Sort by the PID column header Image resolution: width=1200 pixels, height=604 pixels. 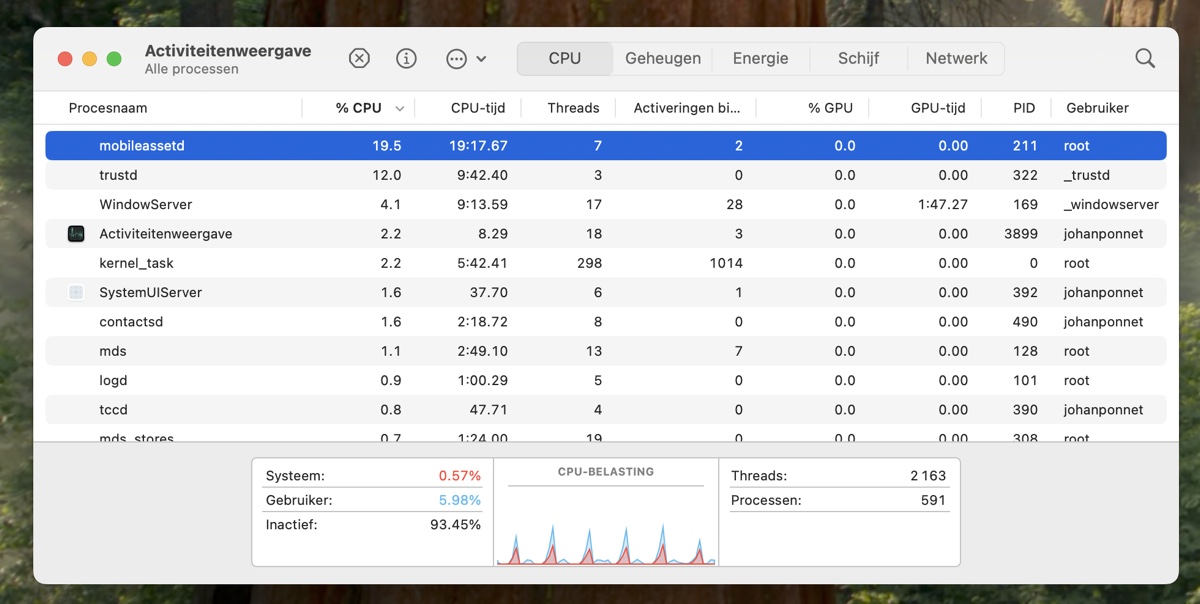pyautogui.click(x=1024, y=108)
